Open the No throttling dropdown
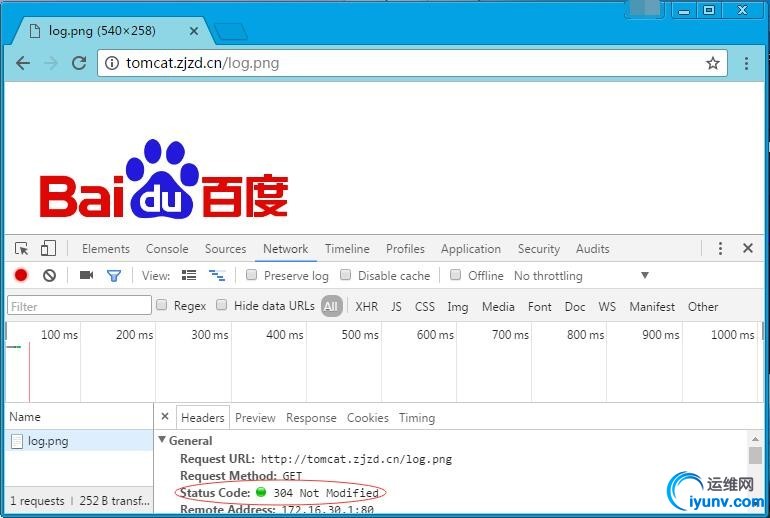Screen dimensions: 770x518 [581, 275]
